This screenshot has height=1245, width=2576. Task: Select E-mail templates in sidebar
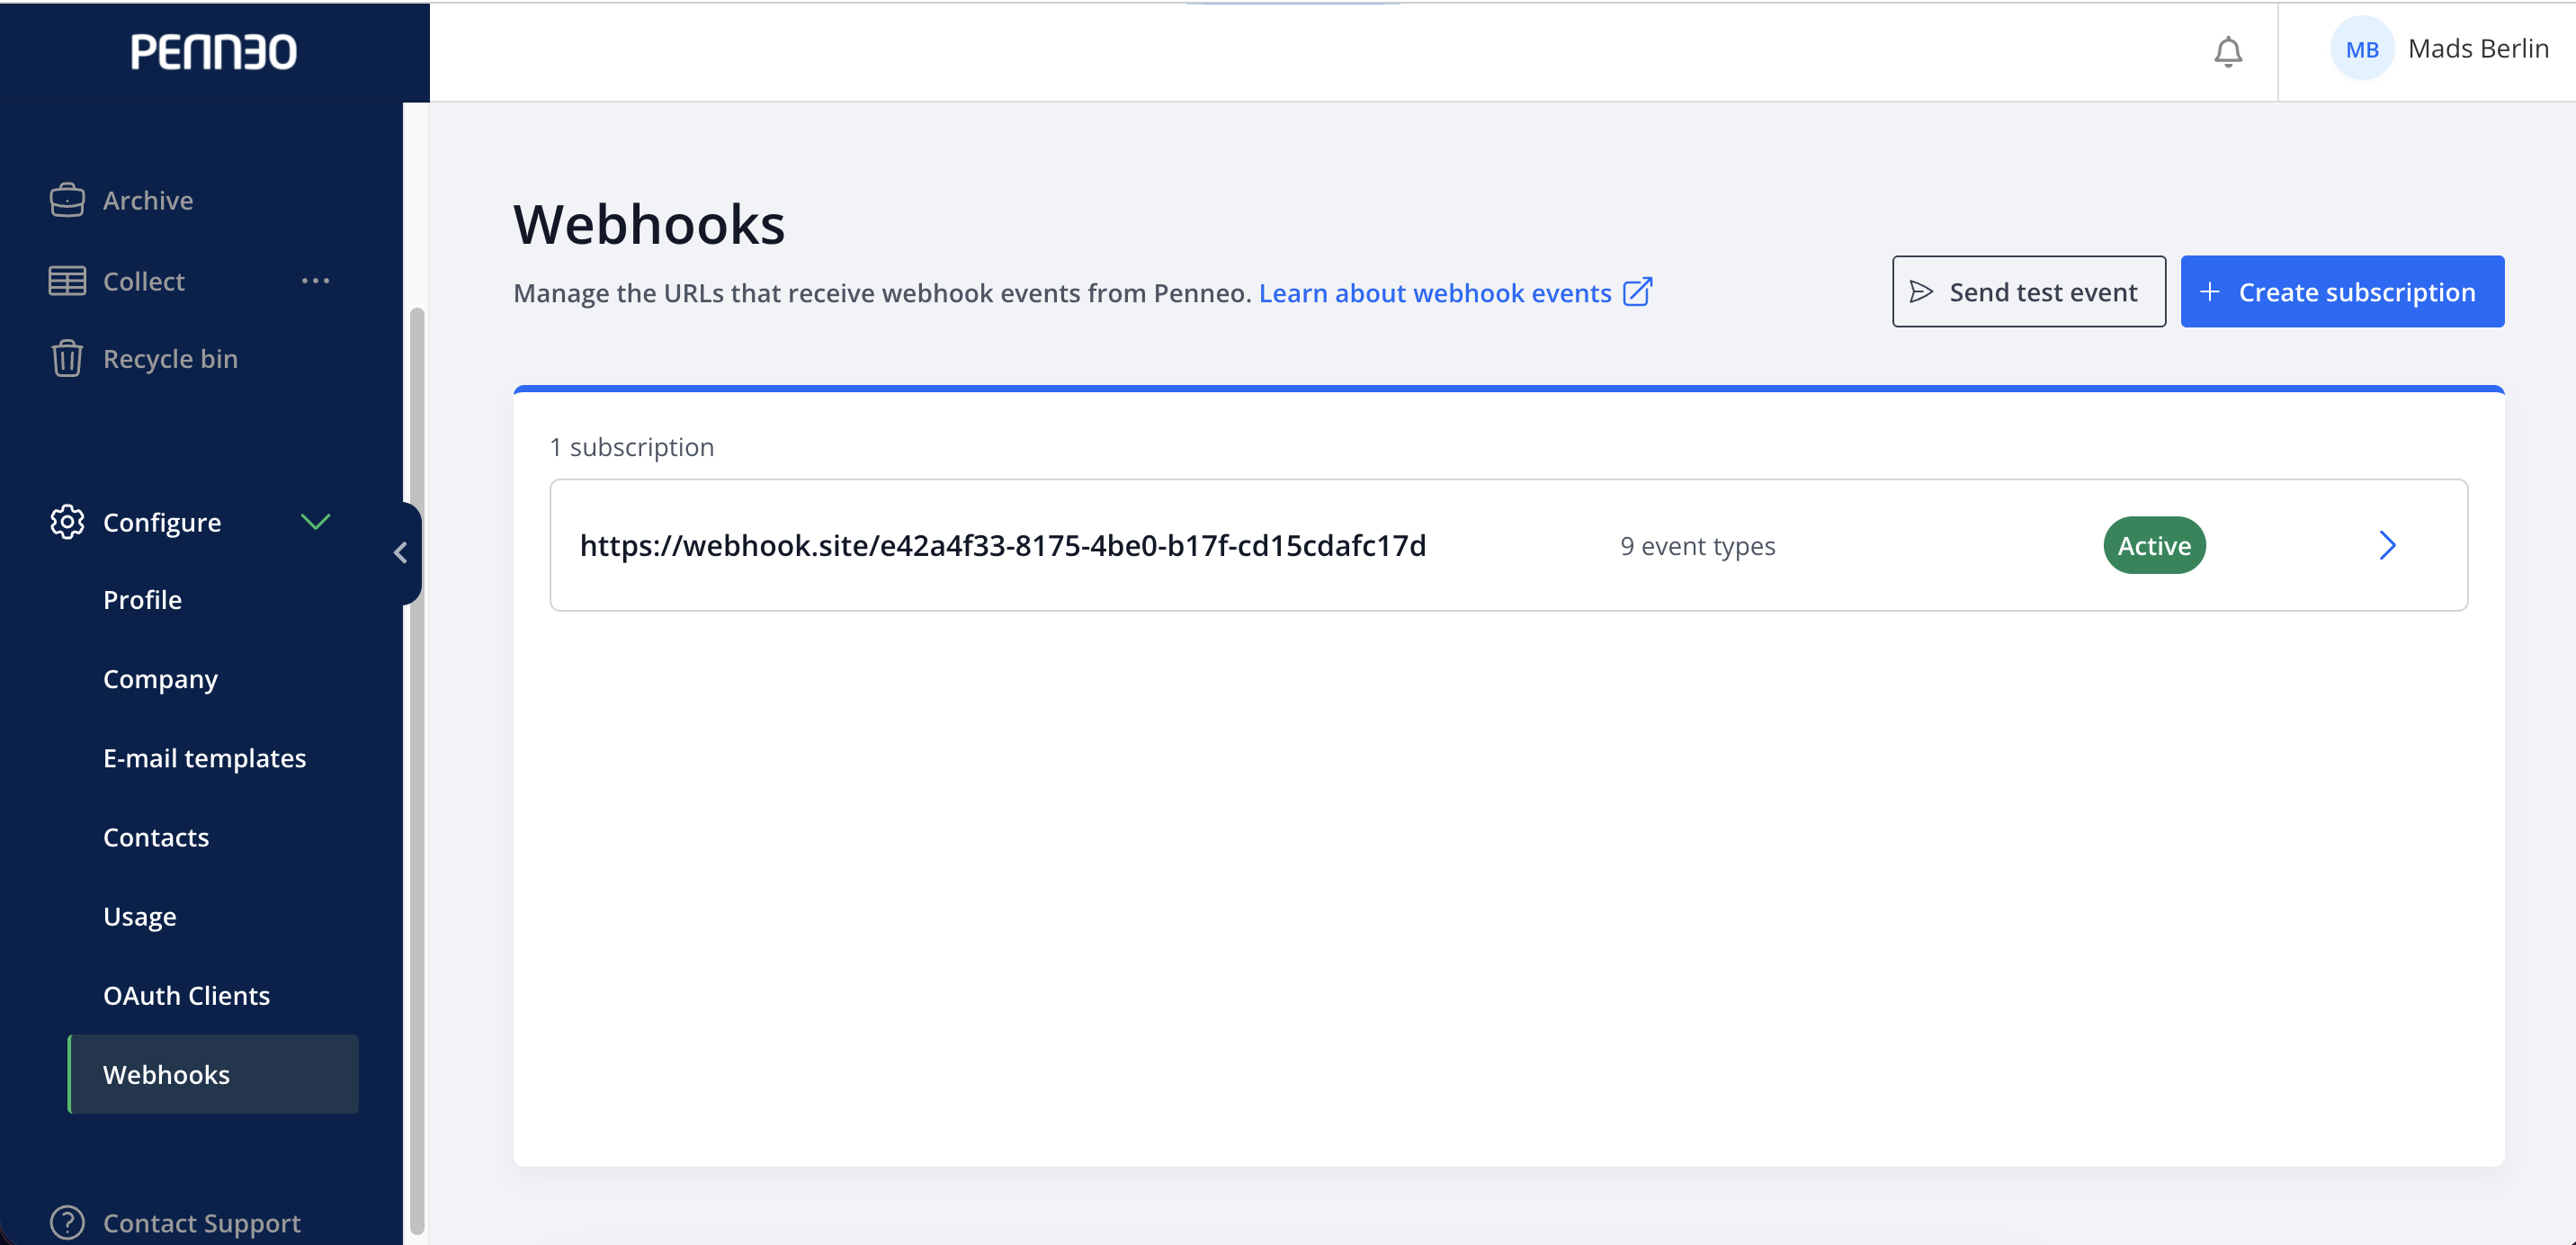click(204, 758)
